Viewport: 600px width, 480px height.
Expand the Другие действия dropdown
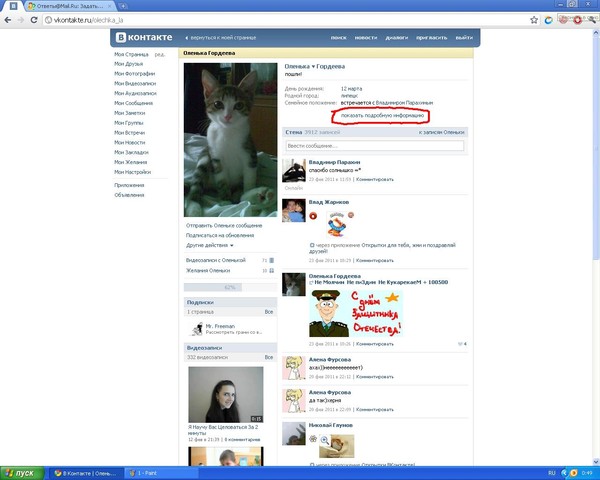point(209,245)
